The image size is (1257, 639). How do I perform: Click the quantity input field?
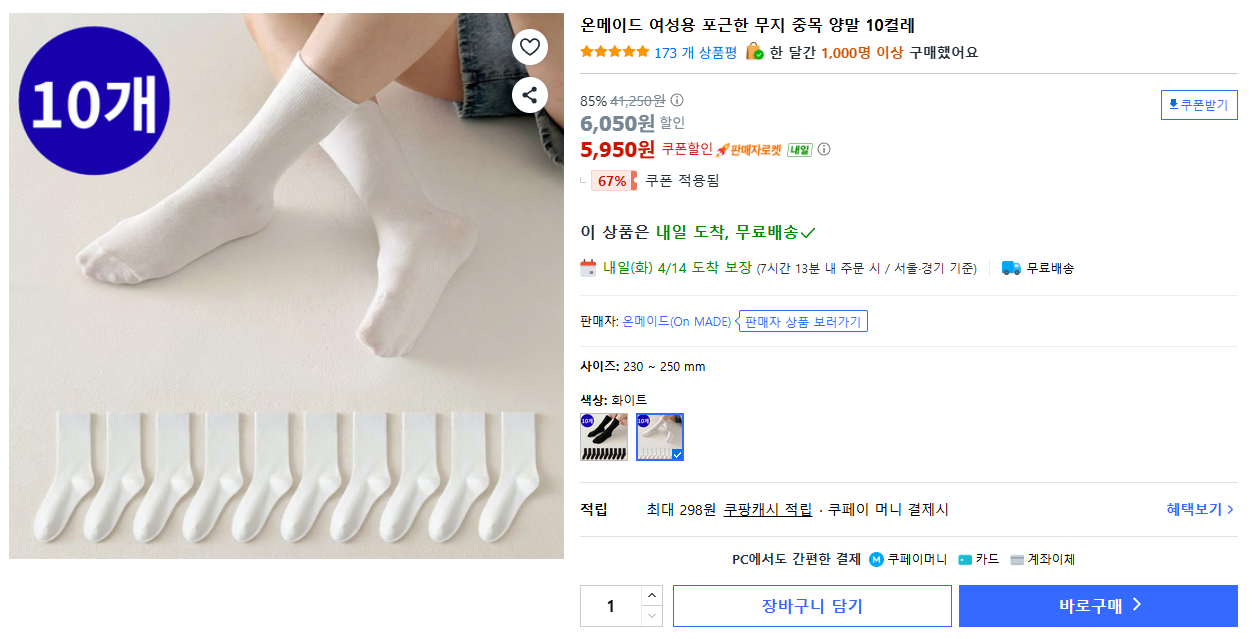pos(610,606)
